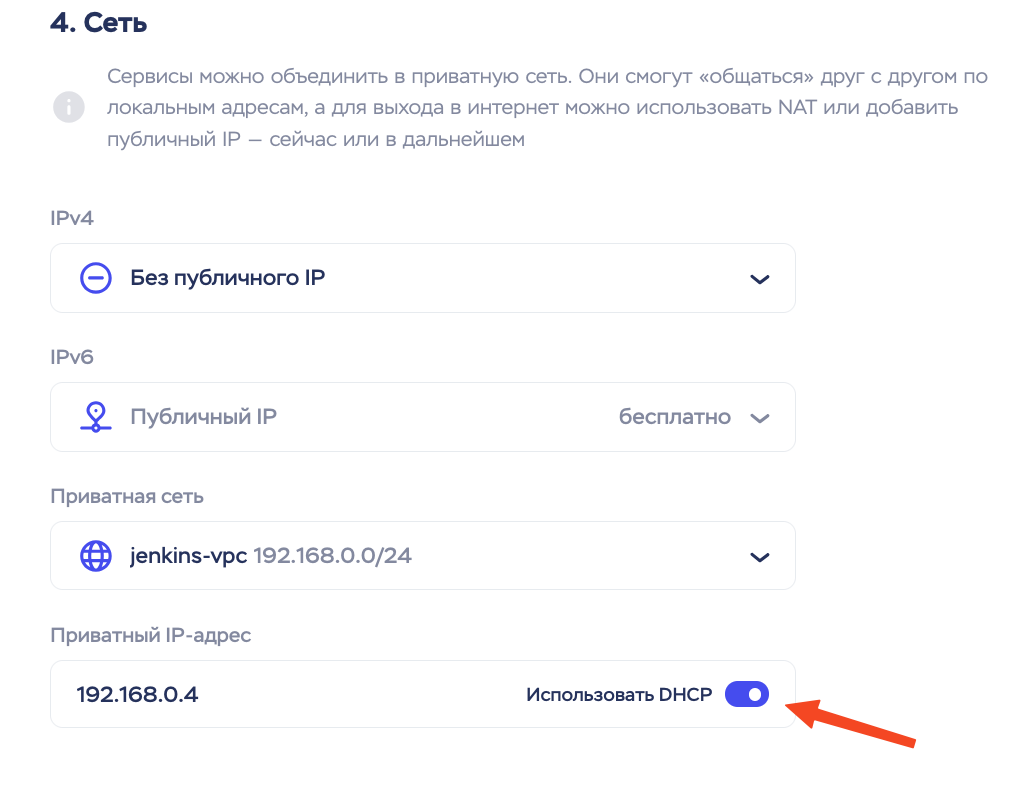The image size is (1032, 794).
Task: Expand the Приватная сеть dropdown chevron
Action: [x=760, y=557]
